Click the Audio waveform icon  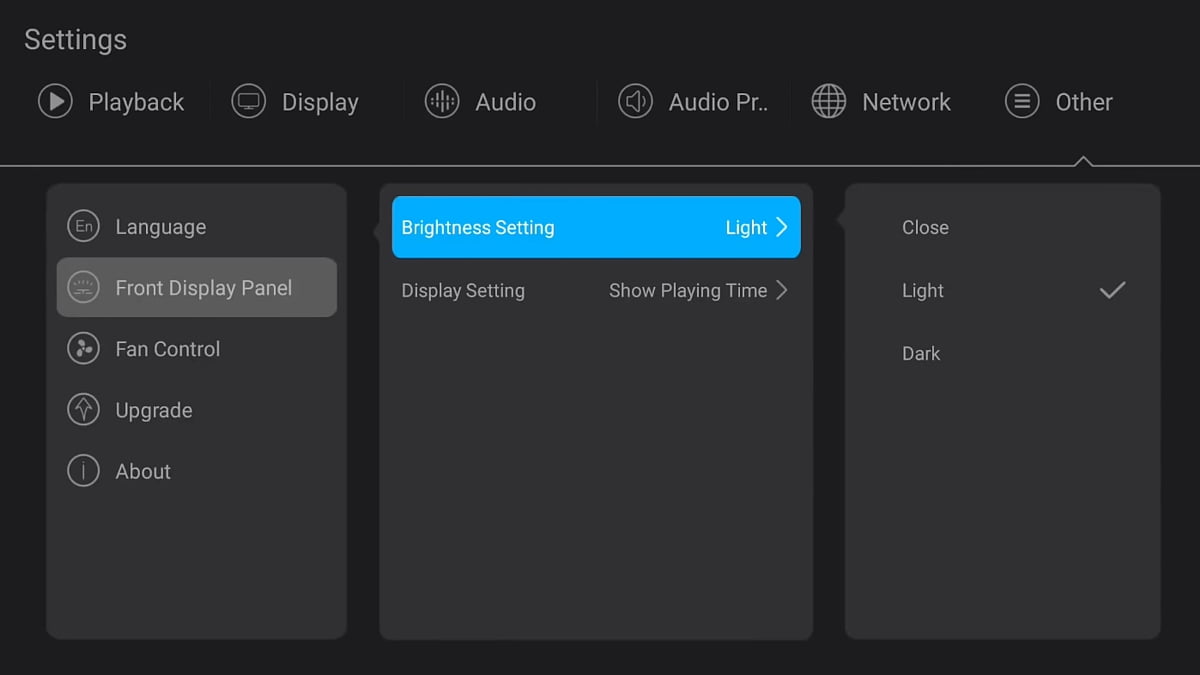(x=442, y=101)
